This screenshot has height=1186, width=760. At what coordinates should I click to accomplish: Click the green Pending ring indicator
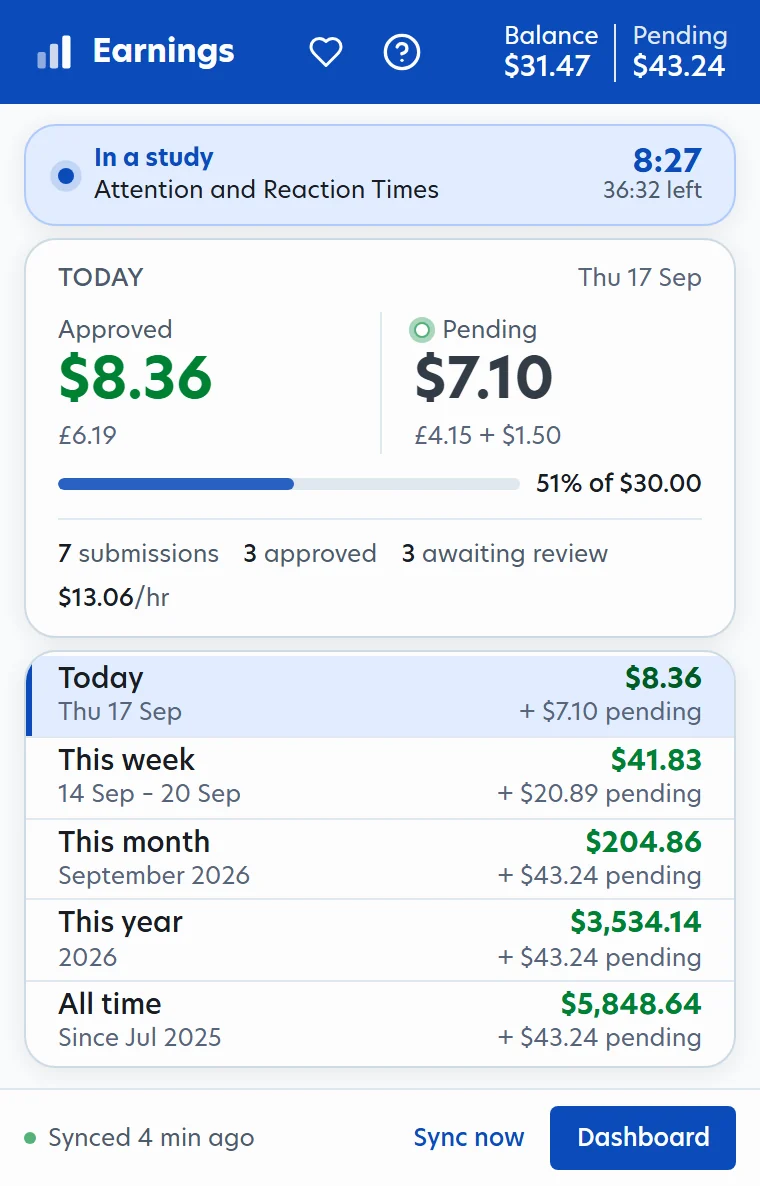421,330
